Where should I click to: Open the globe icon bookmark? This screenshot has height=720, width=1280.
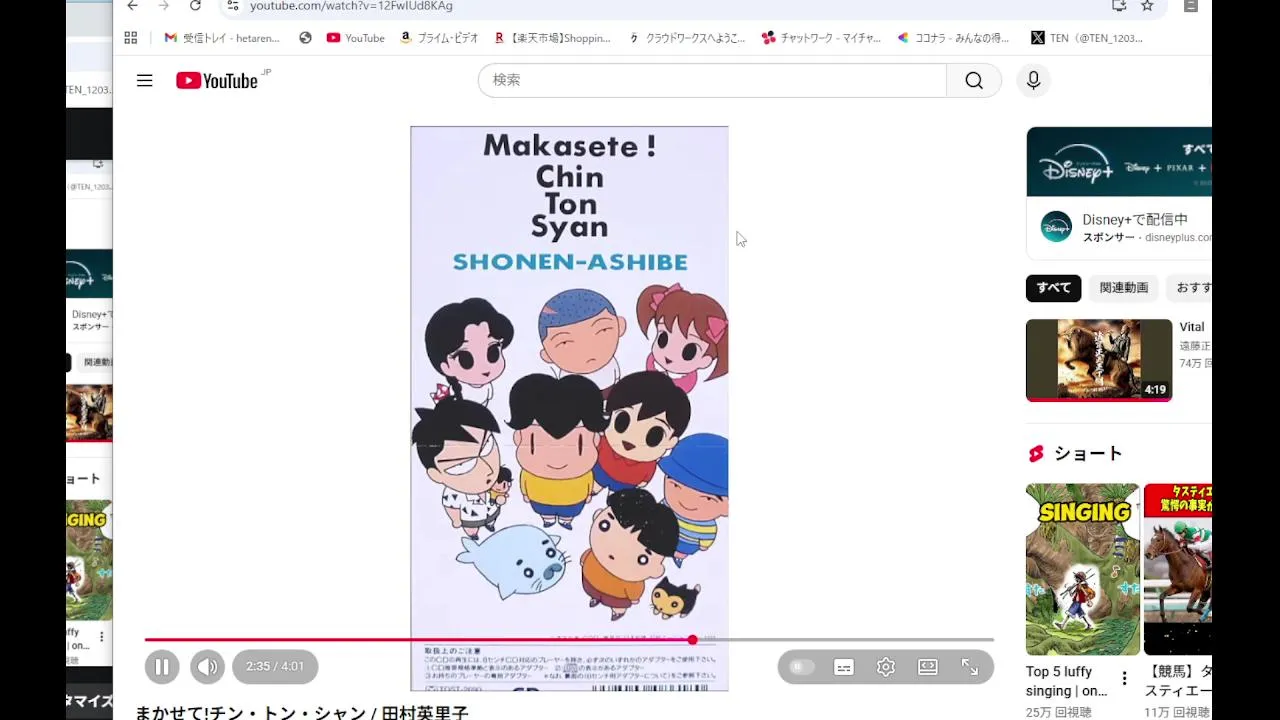click(x=306, y=38)
